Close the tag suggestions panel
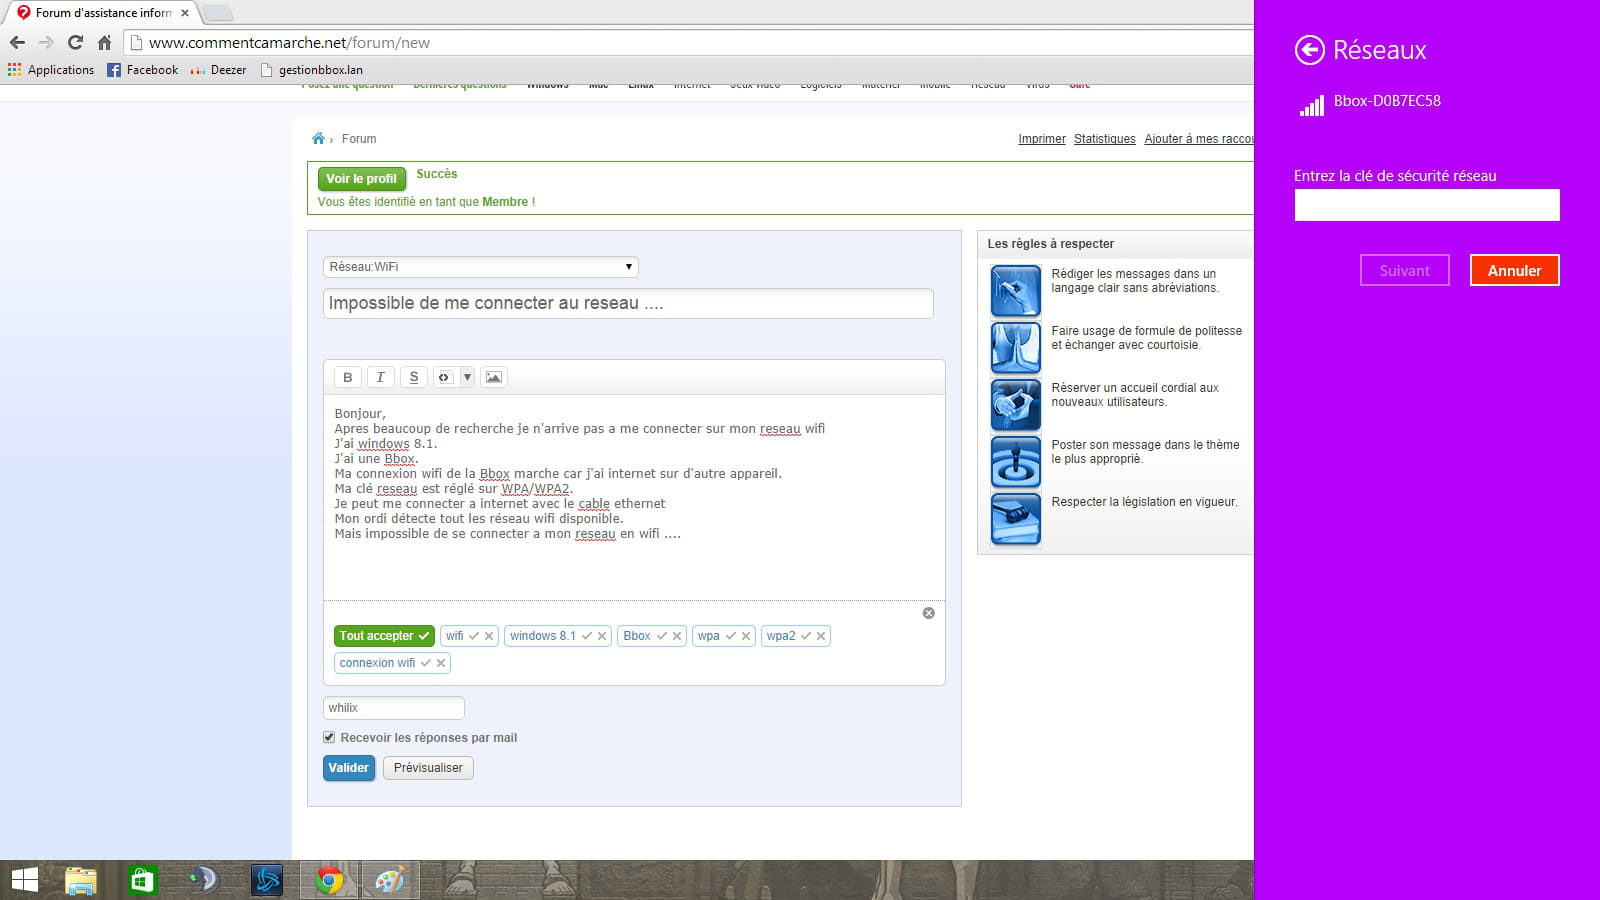The width and height of the screenshot is (1600, 900). (x=929, y=613)
